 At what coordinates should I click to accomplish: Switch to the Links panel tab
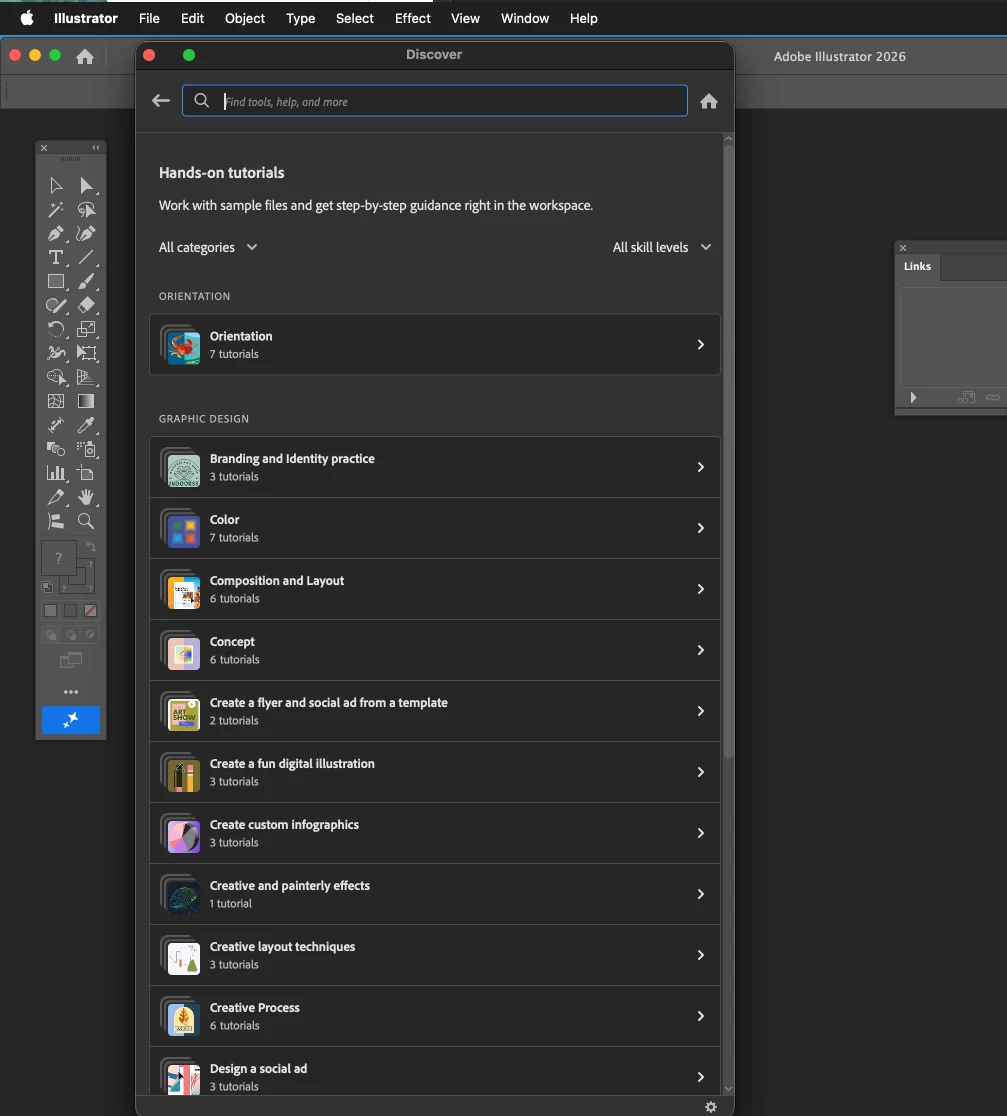[917, 266]
